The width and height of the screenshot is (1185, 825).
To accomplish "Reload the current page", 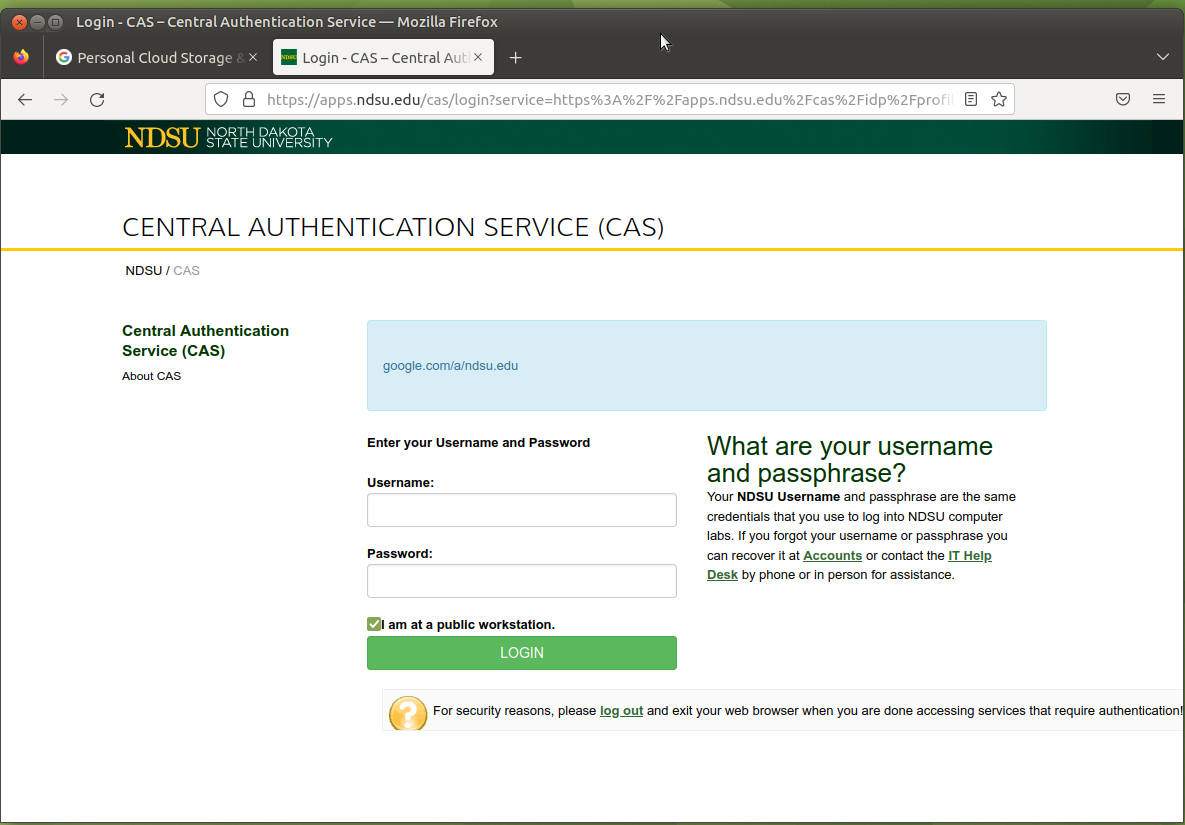I will point(97,99).
